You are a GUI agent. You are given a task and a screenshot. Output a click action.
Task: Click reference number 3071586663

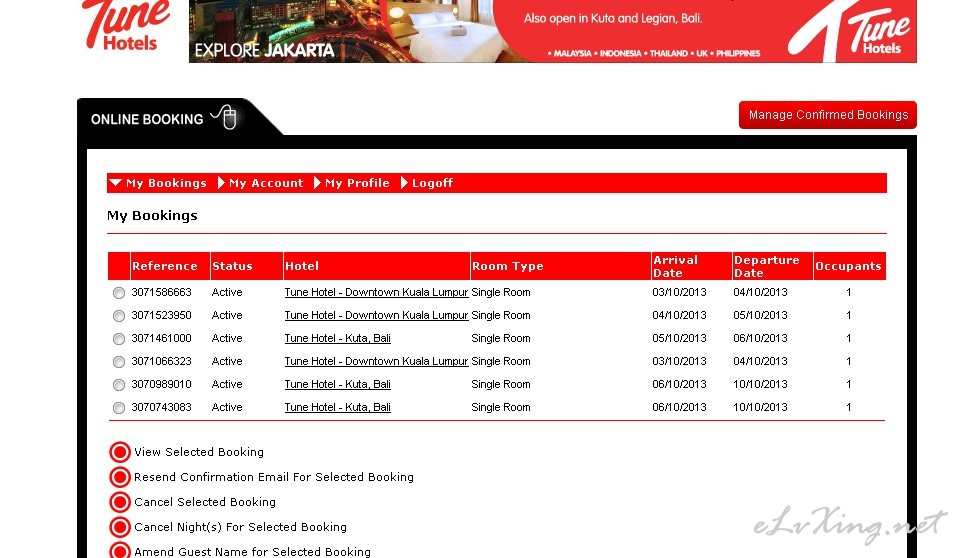coord(161,292)
